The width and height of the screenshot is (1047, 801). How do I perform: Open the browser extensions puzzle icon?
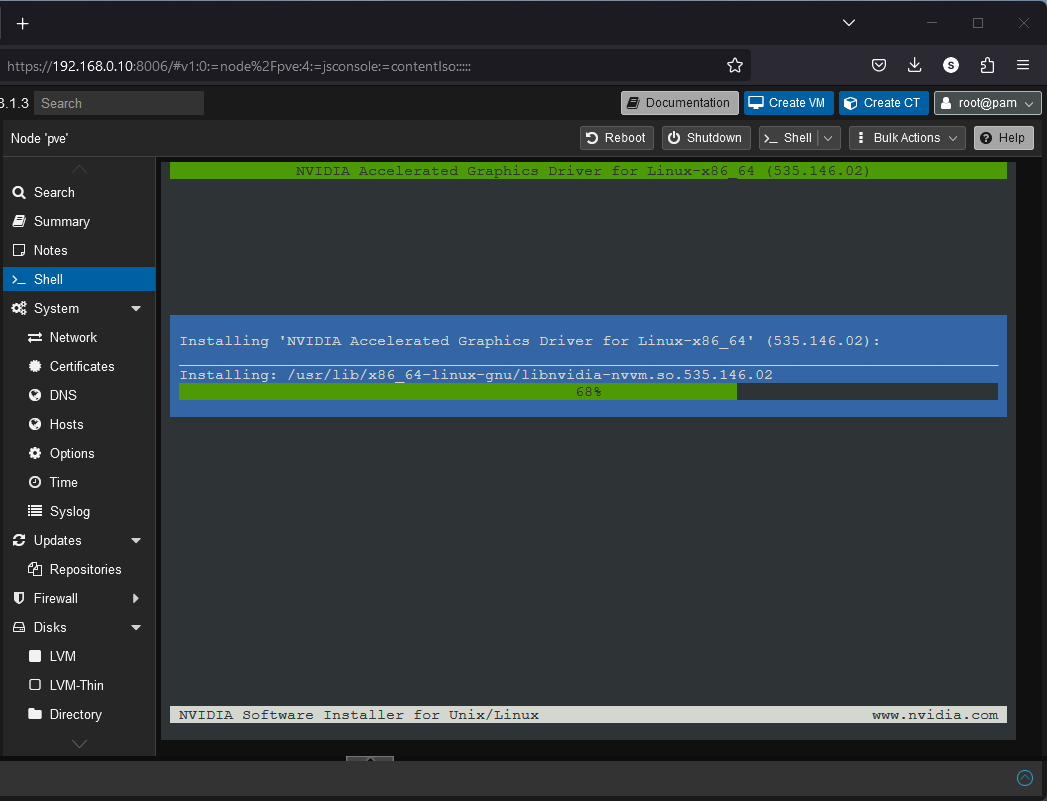[x=987, y=65]
